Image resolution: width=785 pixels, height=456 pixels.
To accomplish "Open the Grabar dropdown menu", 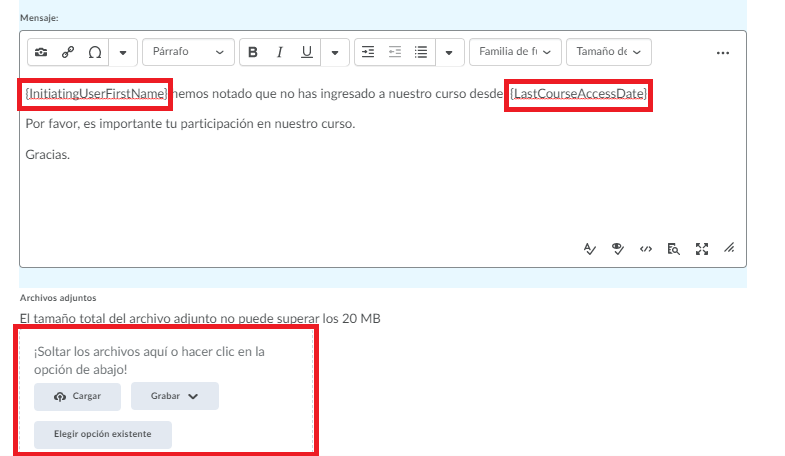I will (x=175, y=396).
